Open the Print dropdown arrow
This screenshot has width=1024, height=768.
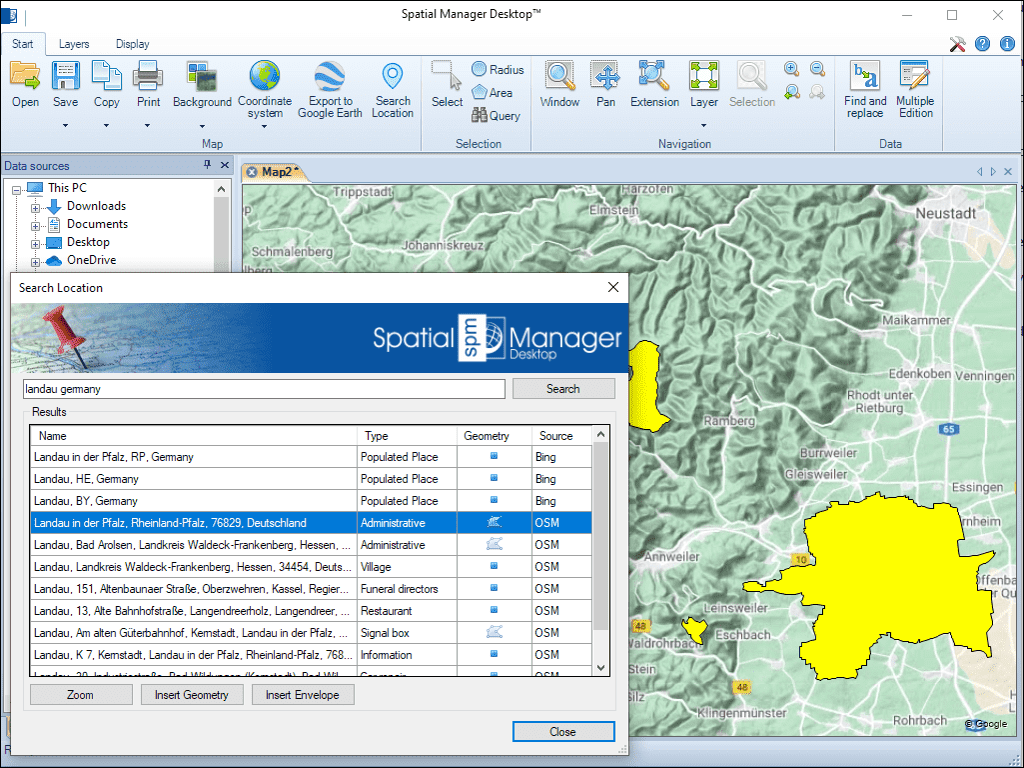tap(148, 125)
